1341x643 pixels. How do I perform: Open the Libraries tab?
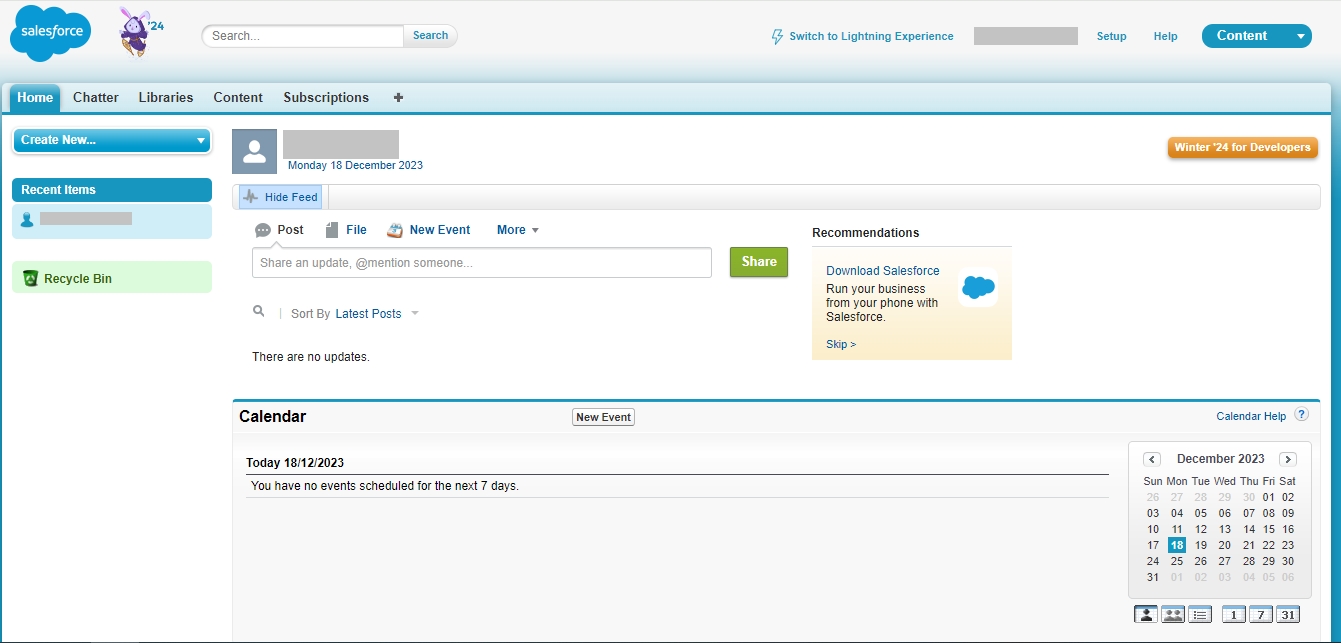point(166,98)
